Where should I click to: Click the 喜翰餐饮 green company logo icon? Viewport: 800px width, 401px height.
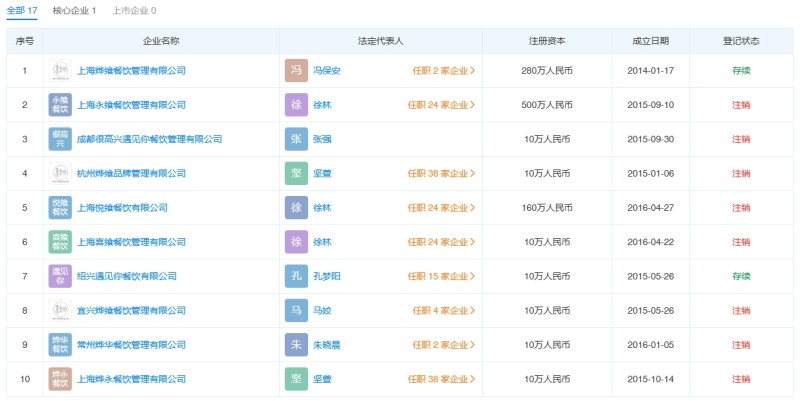[61, 242]
